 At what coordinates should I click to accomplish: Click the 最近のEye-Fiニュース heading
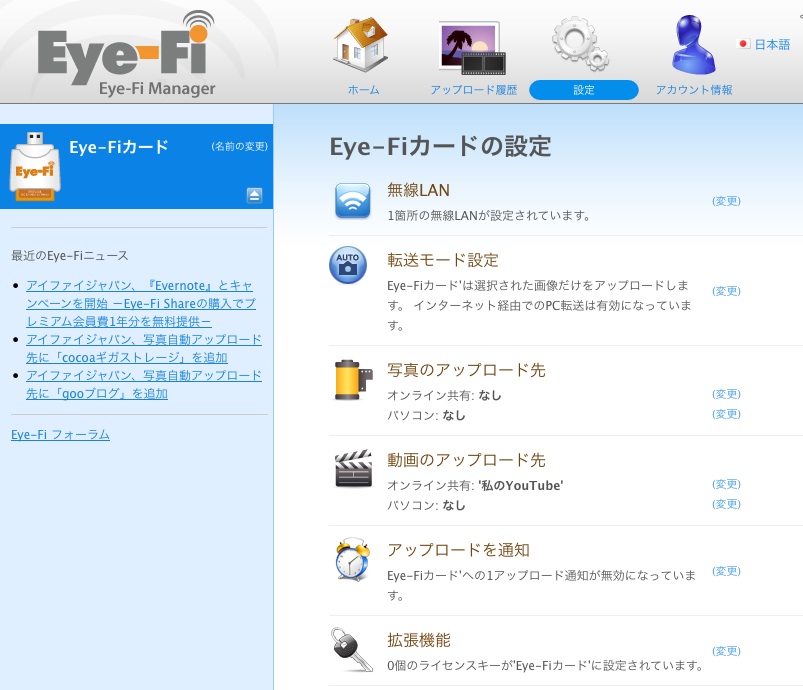coord(70,256)
